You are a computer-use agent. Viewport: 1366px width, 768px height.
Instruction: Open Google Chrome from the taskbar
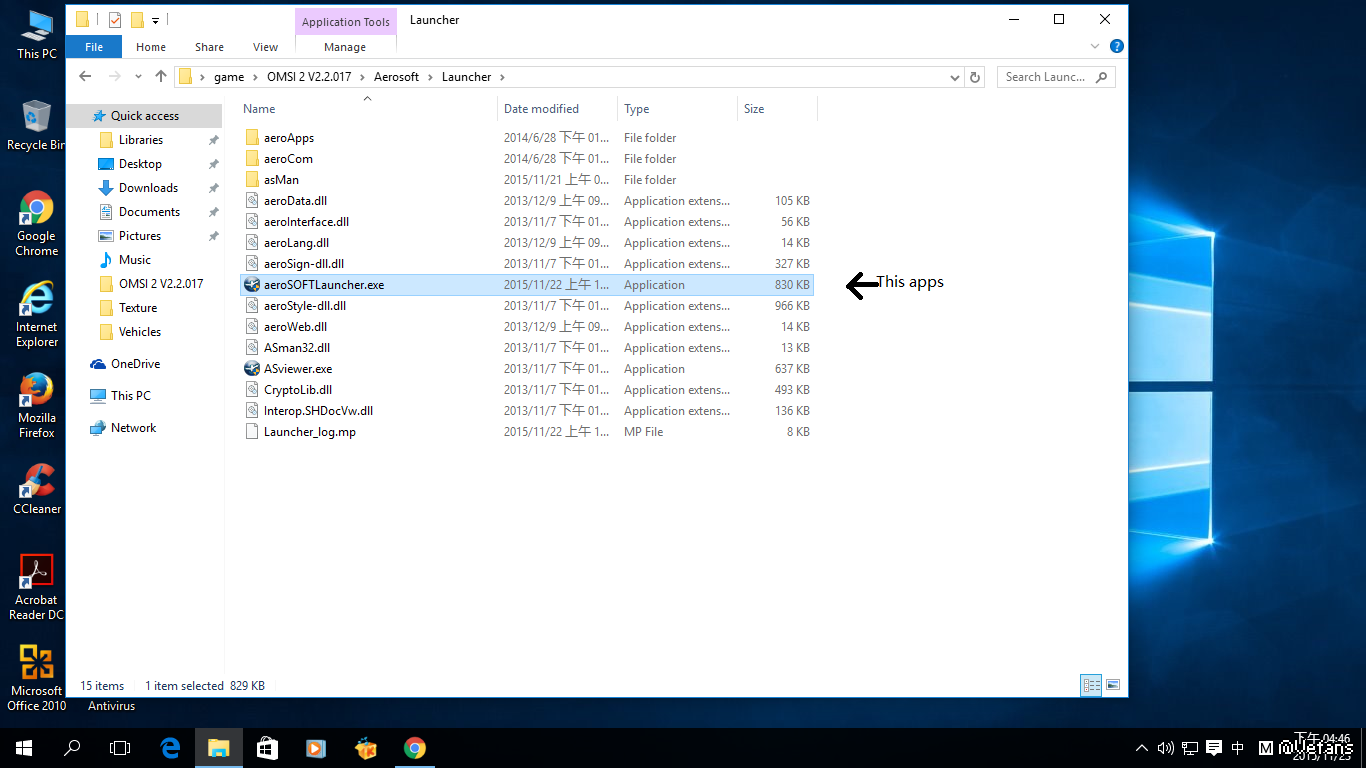pyautogui.click(x=414, y=747)
